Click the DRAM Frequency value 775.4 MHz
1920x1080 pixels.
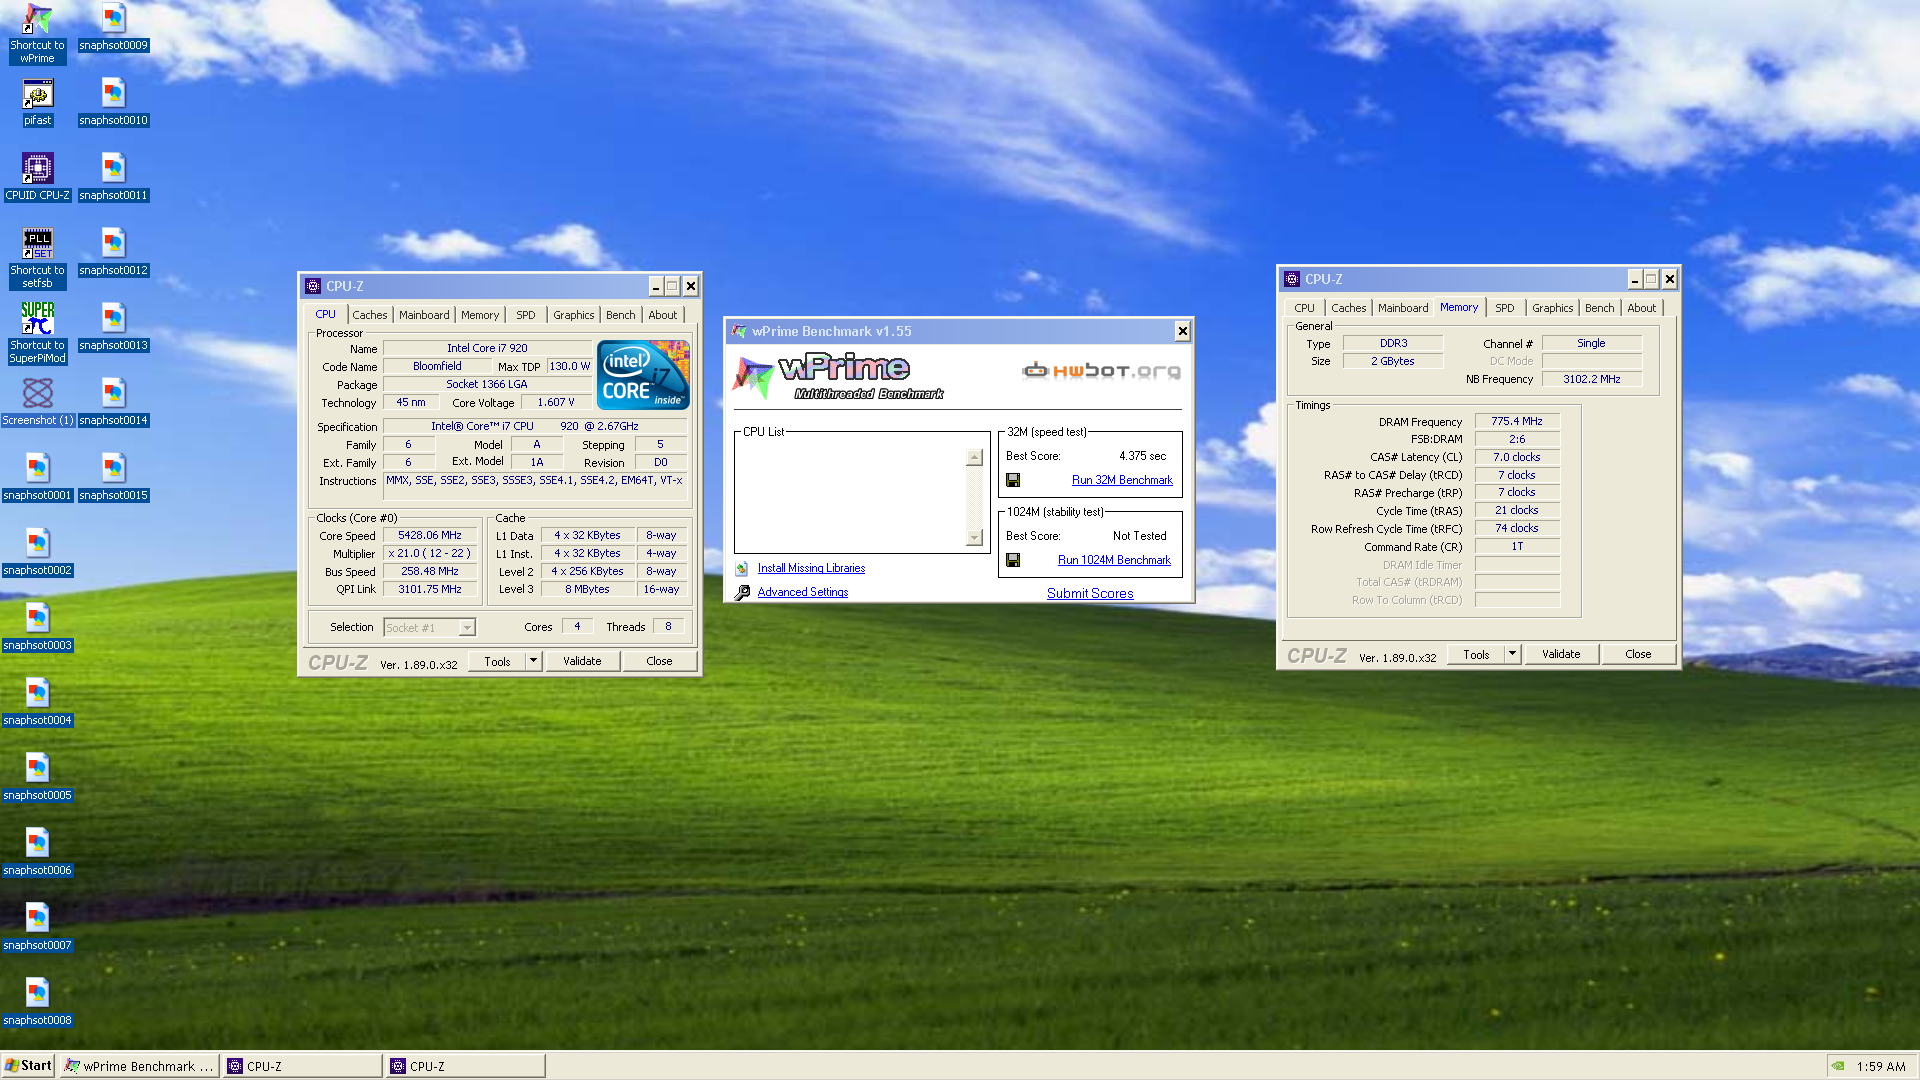coord(1517,422)
